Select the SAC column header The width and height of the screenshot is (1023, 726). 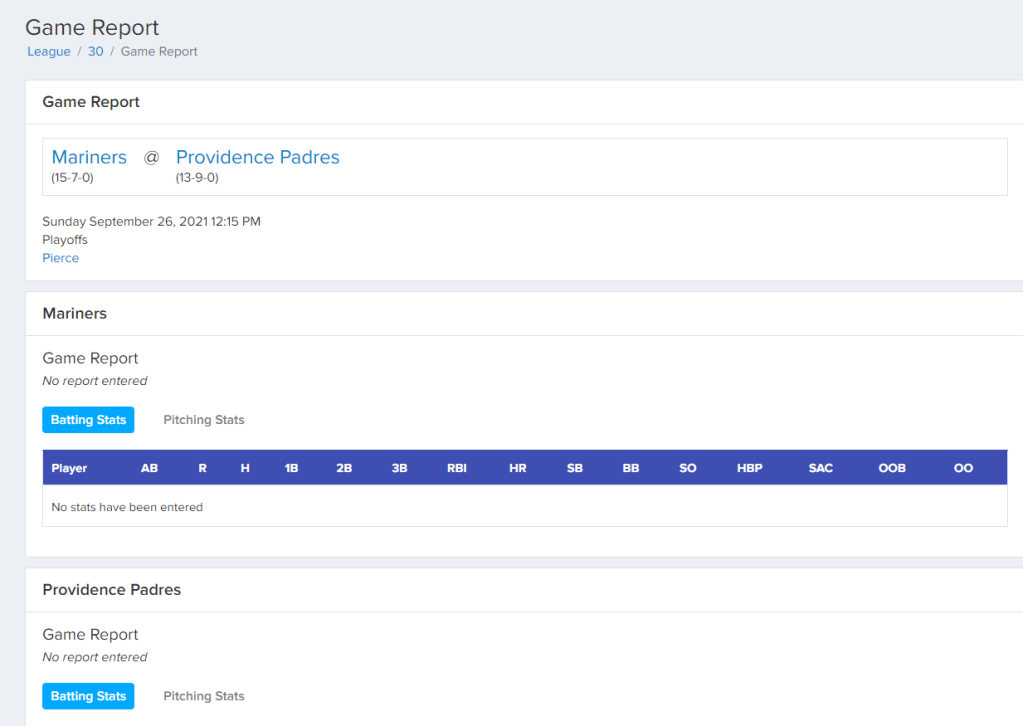coord(820,468)
